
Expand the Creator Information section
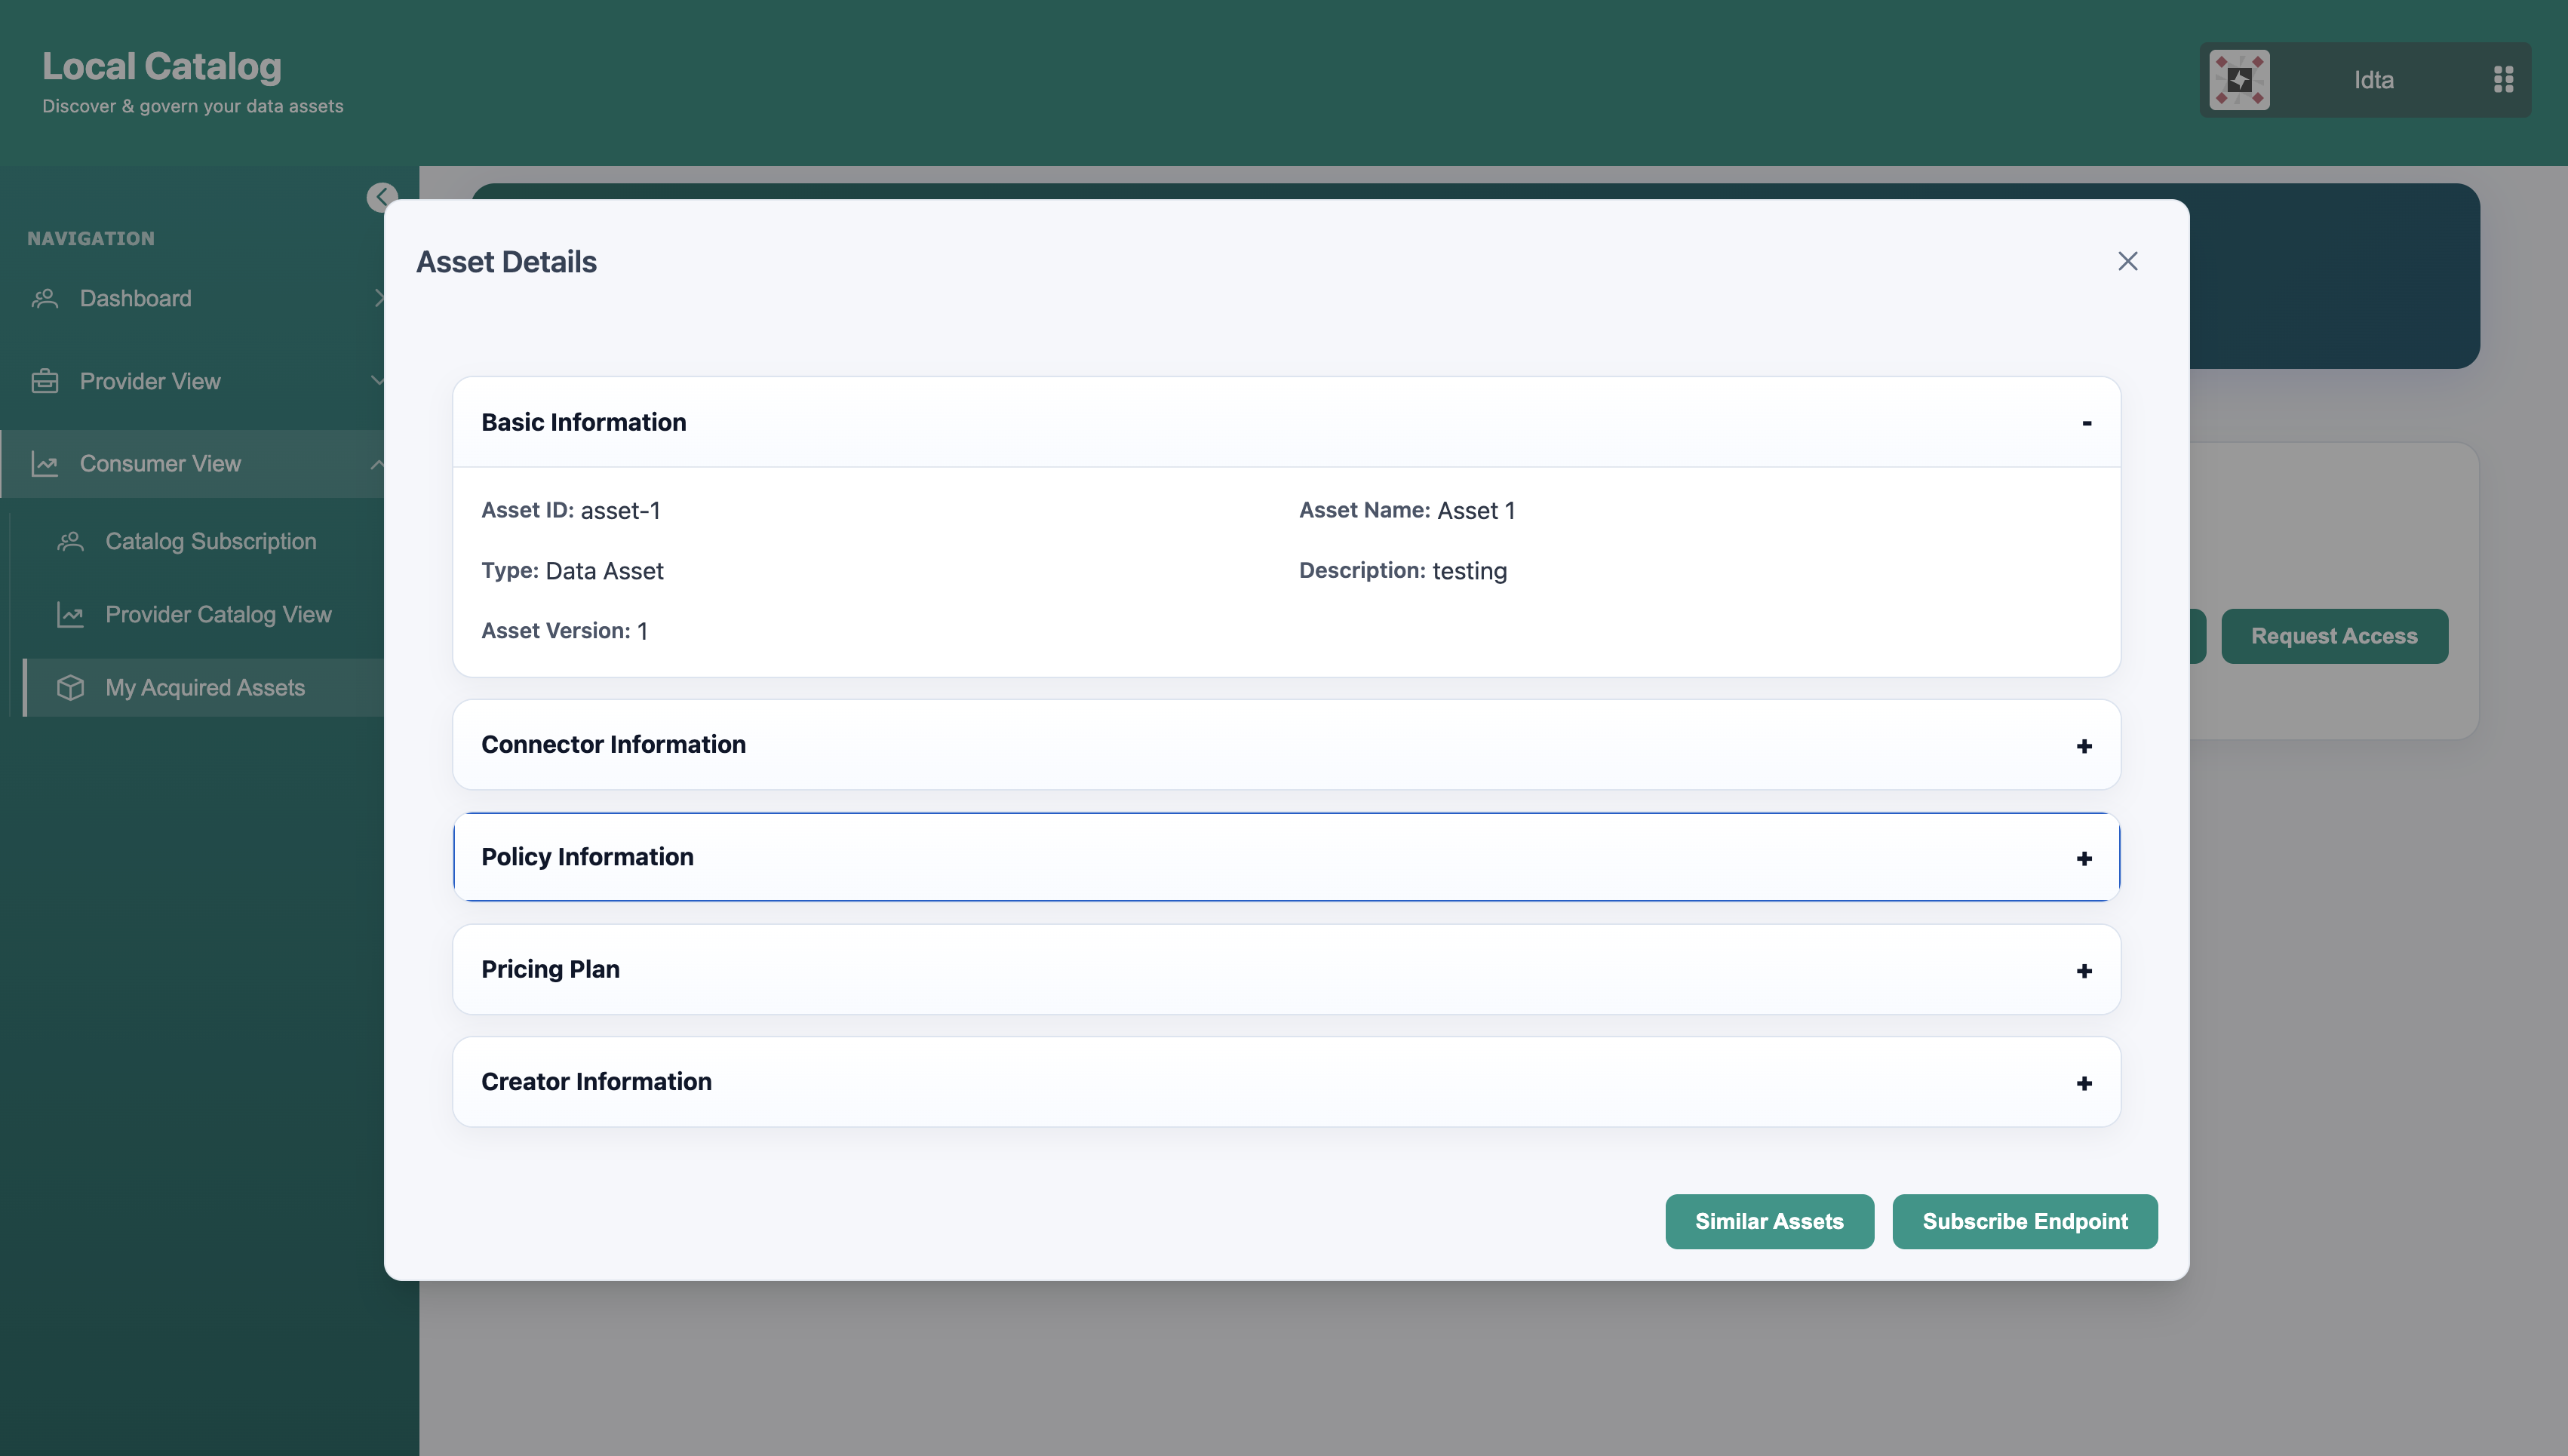[x=2084, y=1083]
